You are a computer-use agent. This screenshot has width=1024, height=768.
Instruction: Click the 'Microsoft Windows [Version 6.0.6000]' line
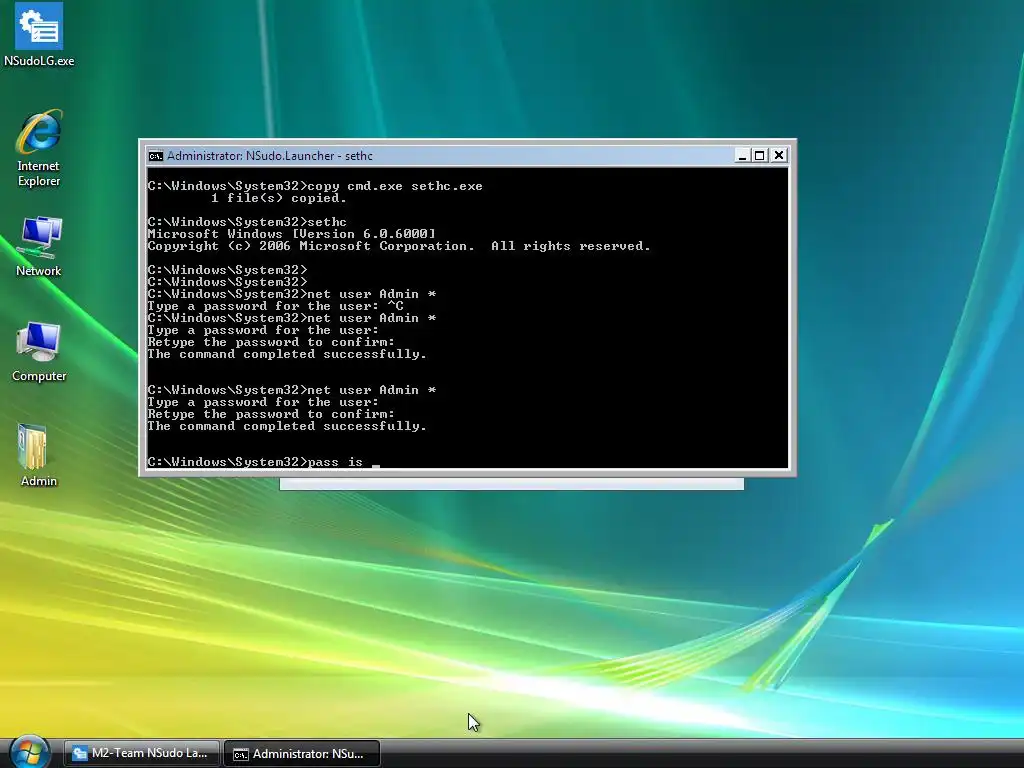point(291,234)
